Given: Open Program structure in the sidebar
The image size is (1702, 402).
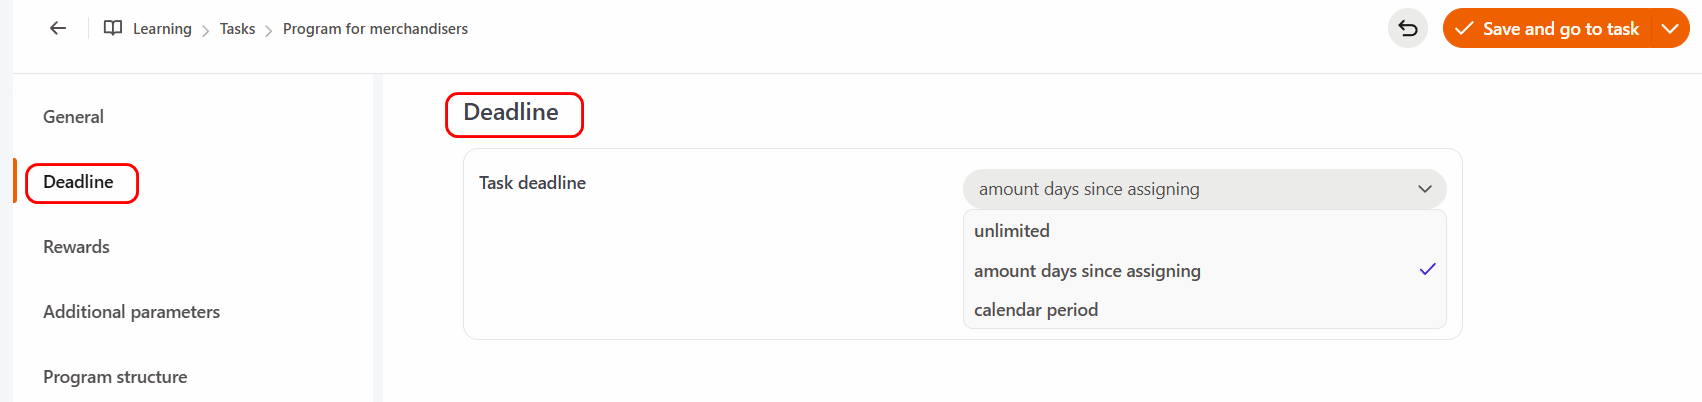Looking at the screenshot, I should [x=115, y=377].
